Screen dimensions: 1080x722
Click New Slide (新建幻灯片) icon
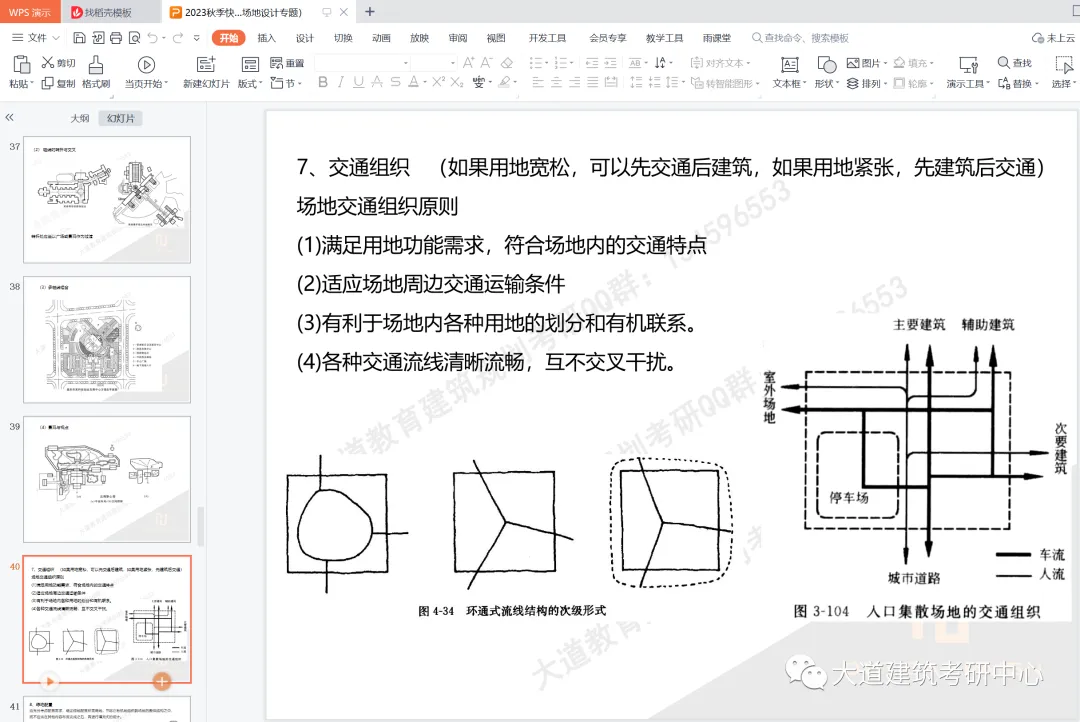pyautogui.click(x=206, y=65)
